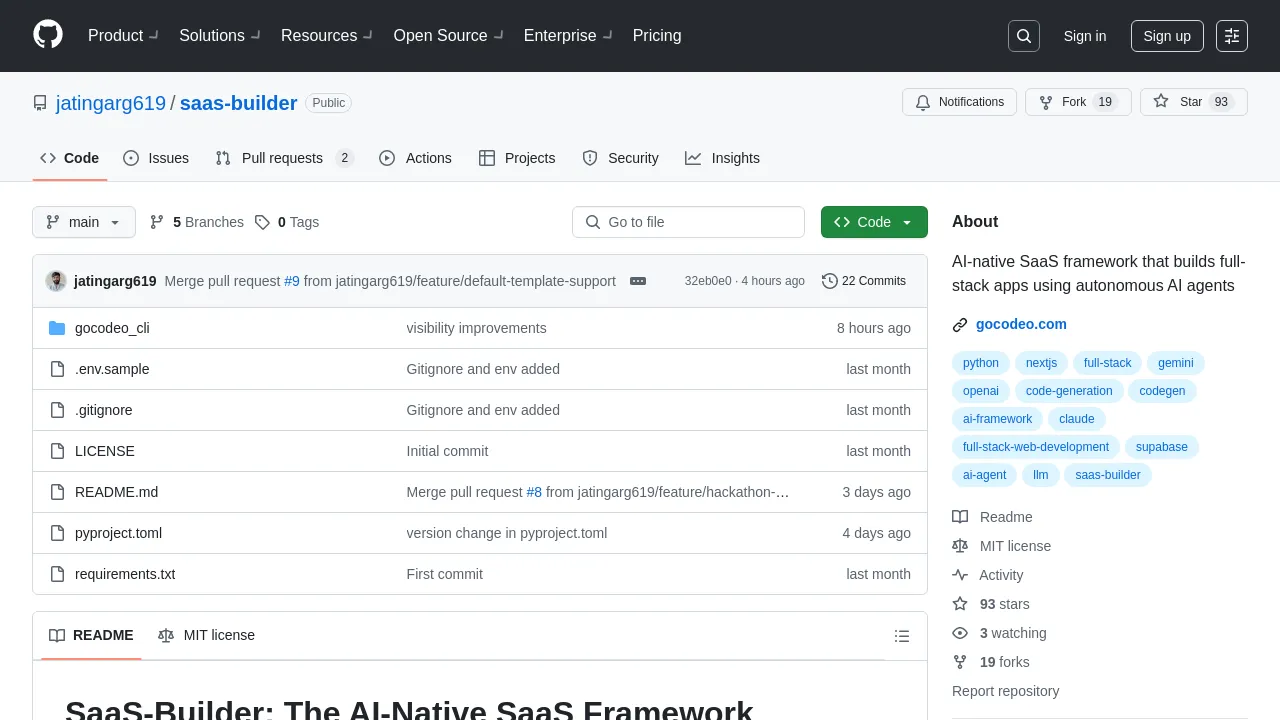Open the README outline icon

click(x=902, y=636)
